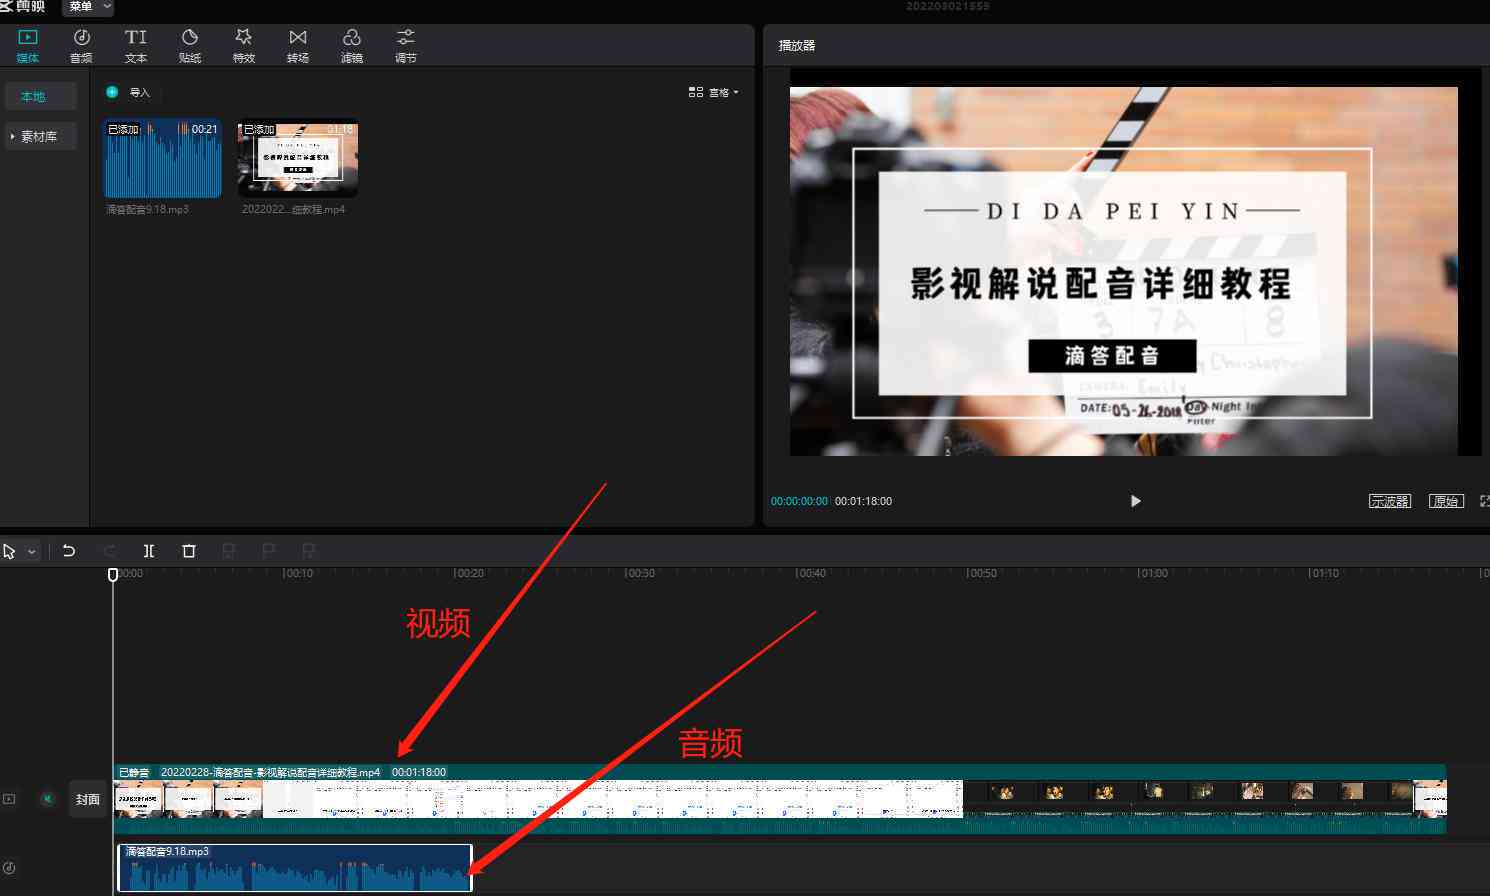Redo the last undone edit
Screen dimensions: 1490x896
(x=110, y=551)
